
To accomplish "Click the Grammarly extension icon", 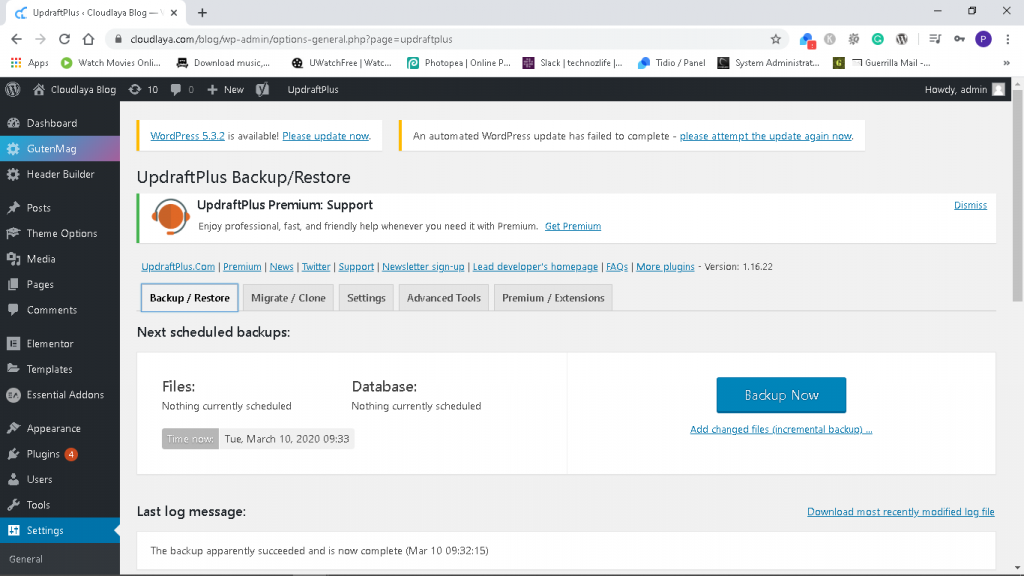I will (x=878, y=39).
